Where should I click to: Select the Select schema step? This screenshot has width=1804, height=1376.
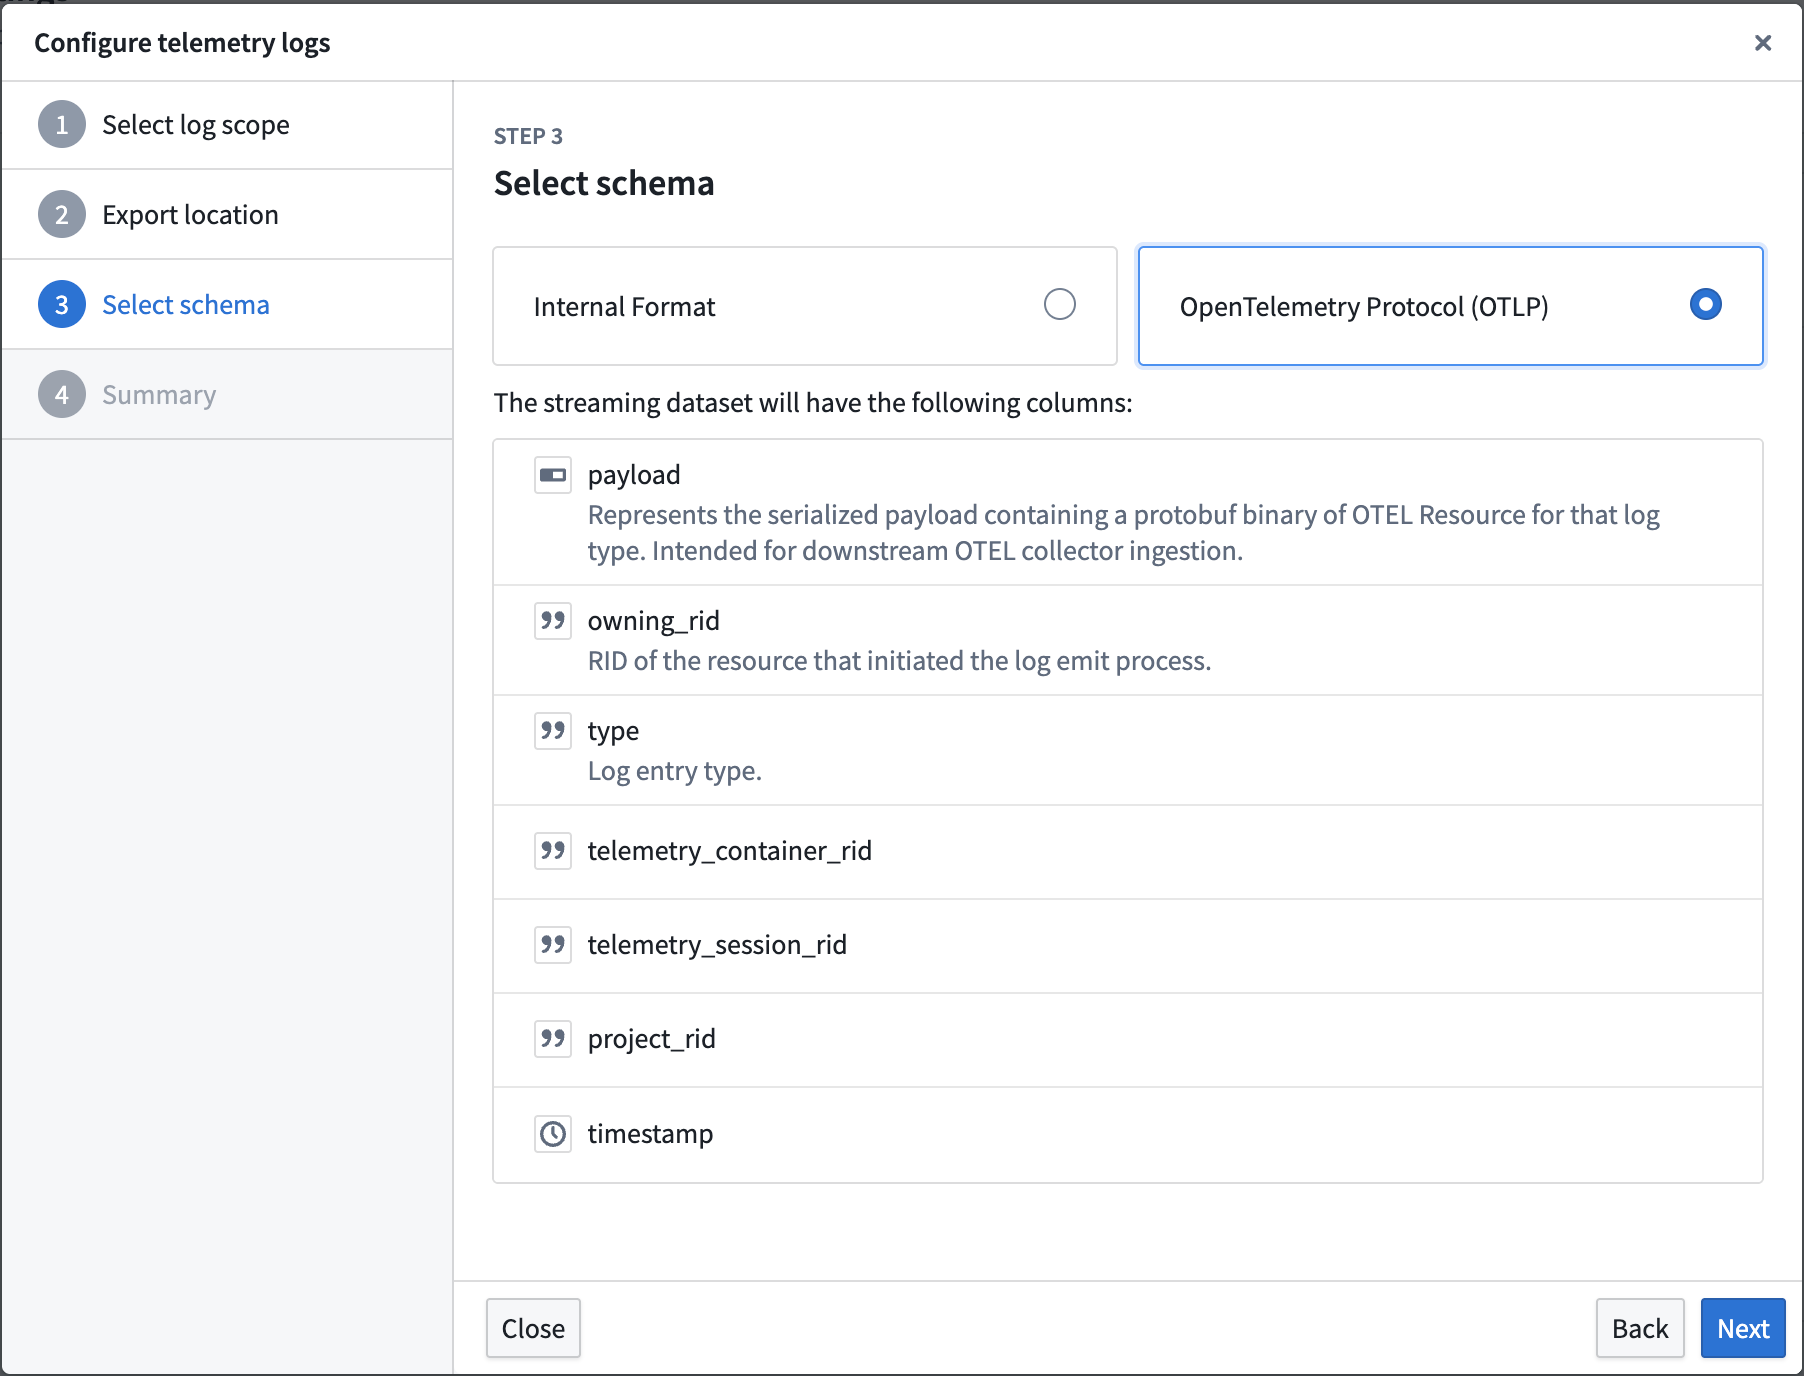pyautogui.click(x=186, y=304)
